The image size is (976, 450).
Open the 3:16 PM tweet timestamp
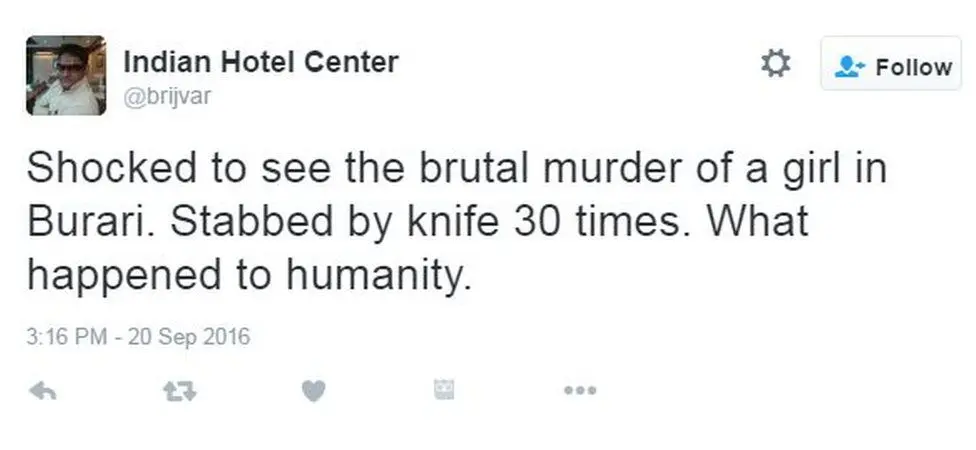click(66, 336)
